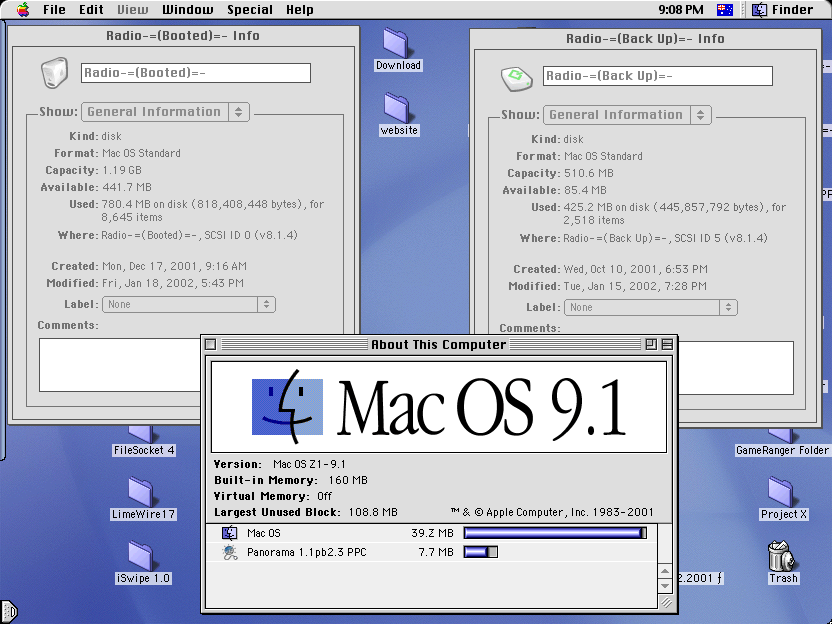Open Show dropdown in Booted Info window

tap(165, 112)
